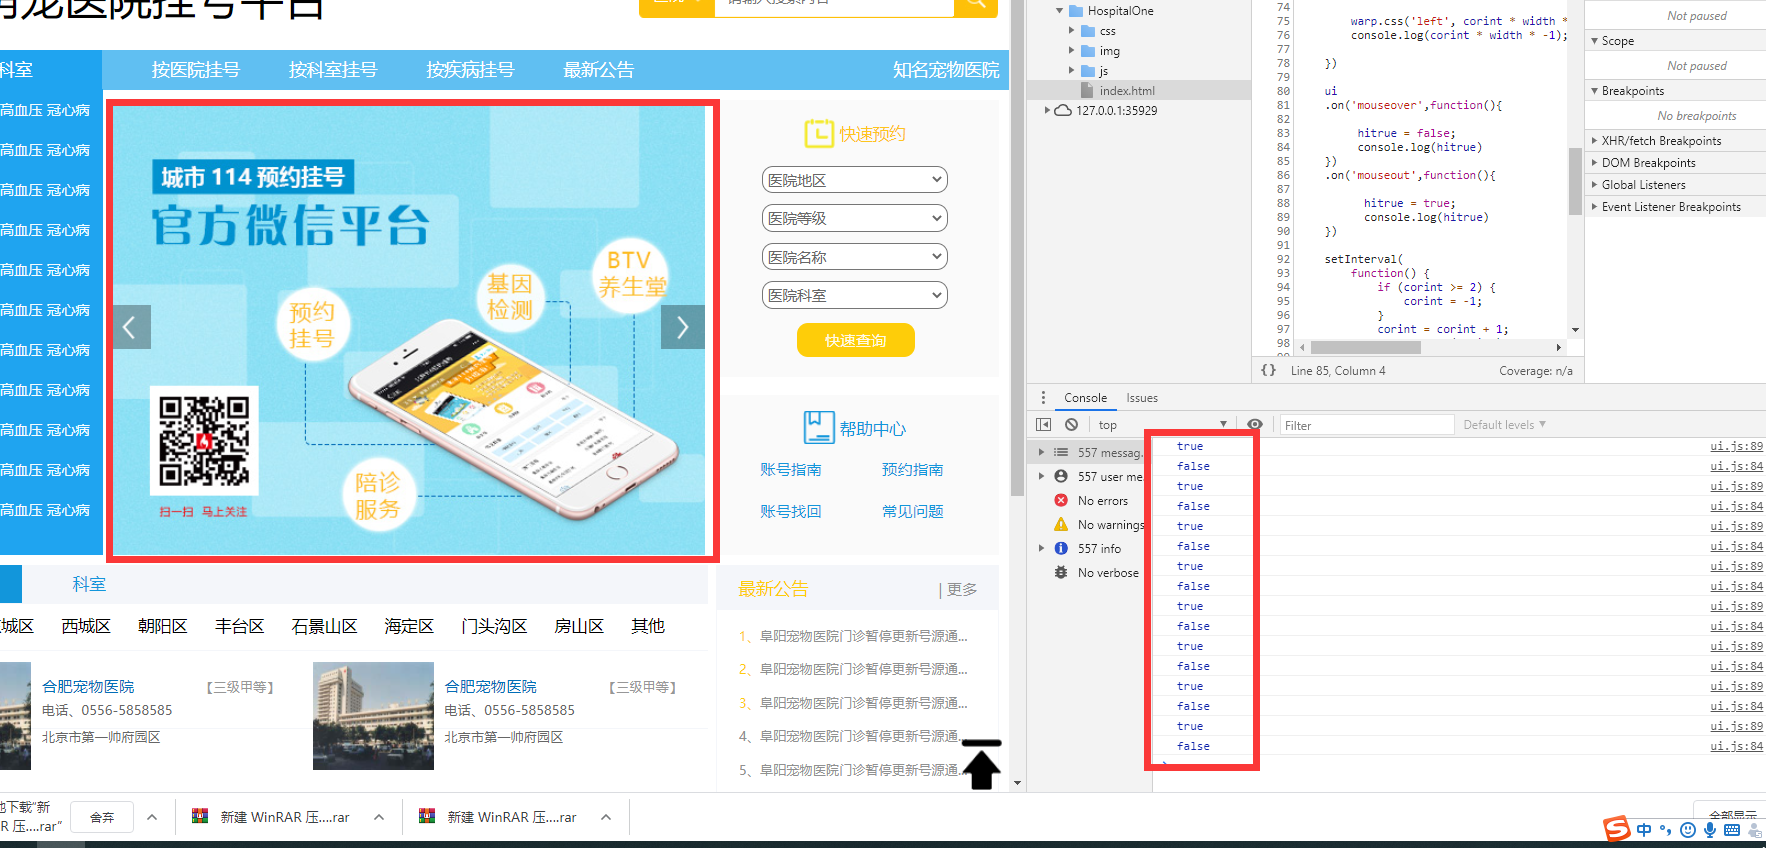The height and width of the screenshot is (848, 1766).
Task: Open the 医院地区 dropdown
Action: 855,180
